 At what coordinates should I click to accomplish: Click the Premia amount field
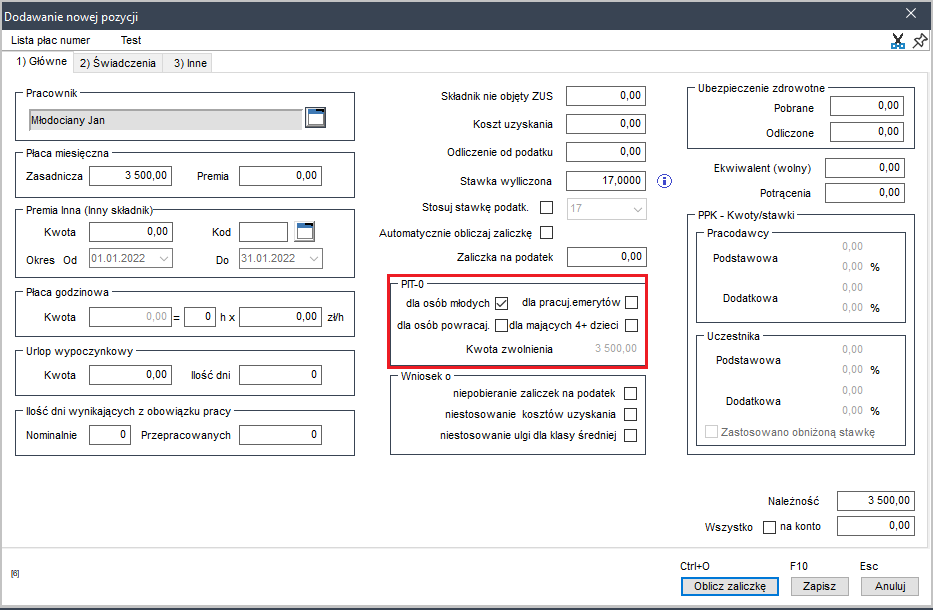click(280, 176)
